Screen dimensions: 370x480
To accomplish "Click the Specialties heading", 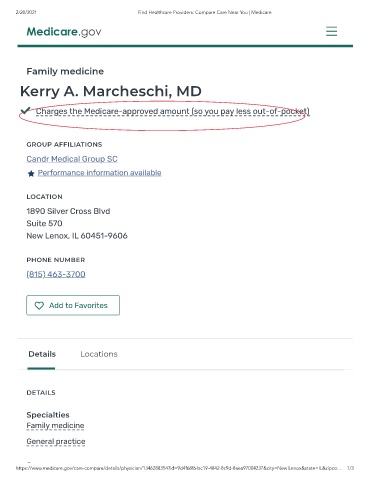I will click(48, 415).
